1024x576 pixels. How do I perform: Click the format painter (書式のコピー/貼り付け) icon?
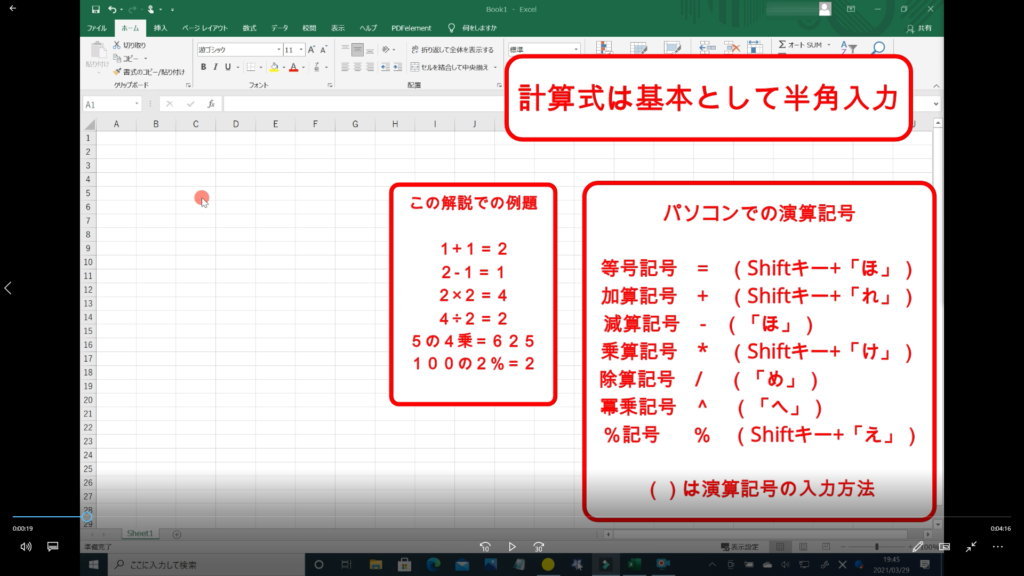(x=117, y=72)
